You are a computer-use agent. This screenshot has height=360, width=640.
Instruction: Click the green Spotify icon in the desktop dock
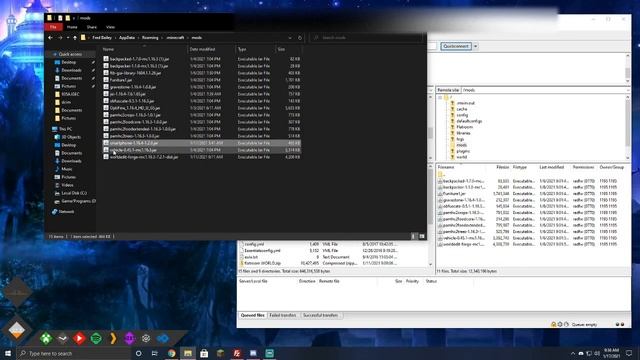tap(96, 338)
